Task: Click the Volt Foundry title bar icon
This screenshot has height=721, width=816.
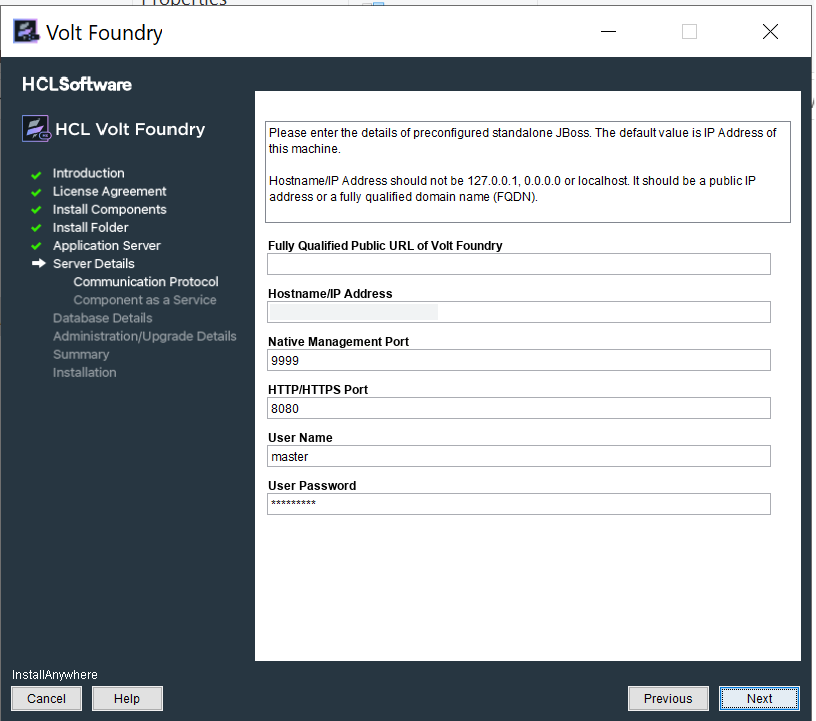Action: click(x=26, y=32)
